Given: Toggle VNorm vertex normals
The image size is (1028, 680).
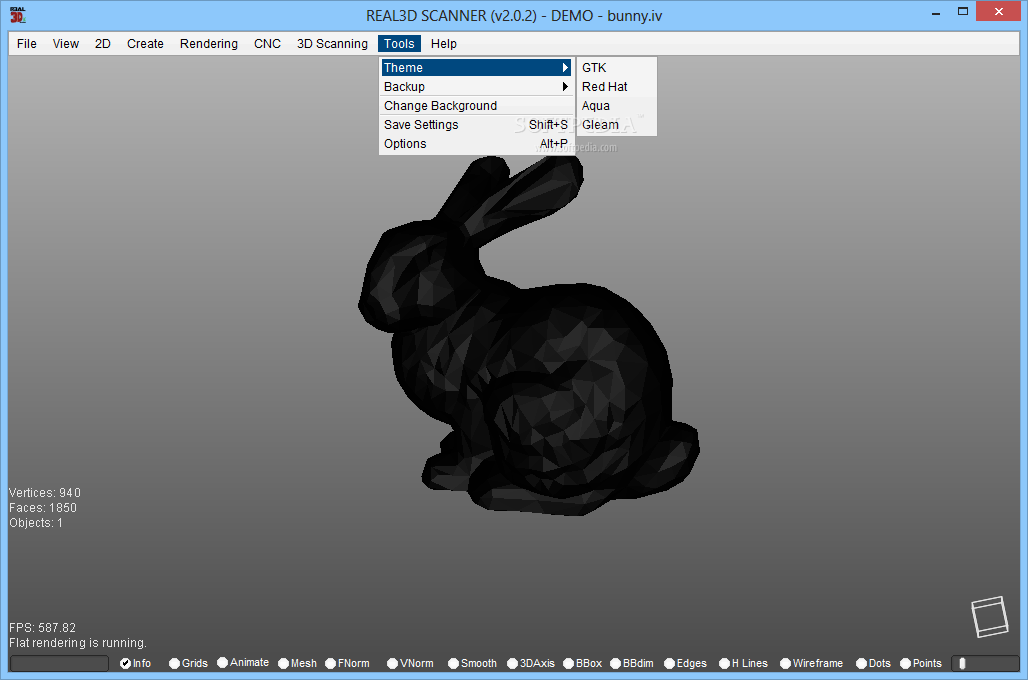Looking at the screenshot, I should coord(410,663).
